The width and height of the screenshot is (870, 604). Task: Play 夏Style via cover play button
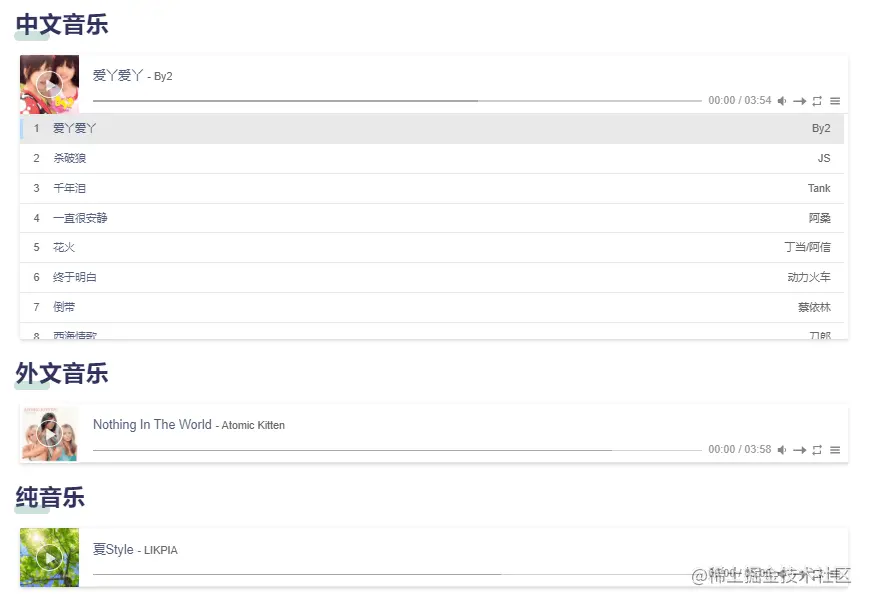coord(50,558)
